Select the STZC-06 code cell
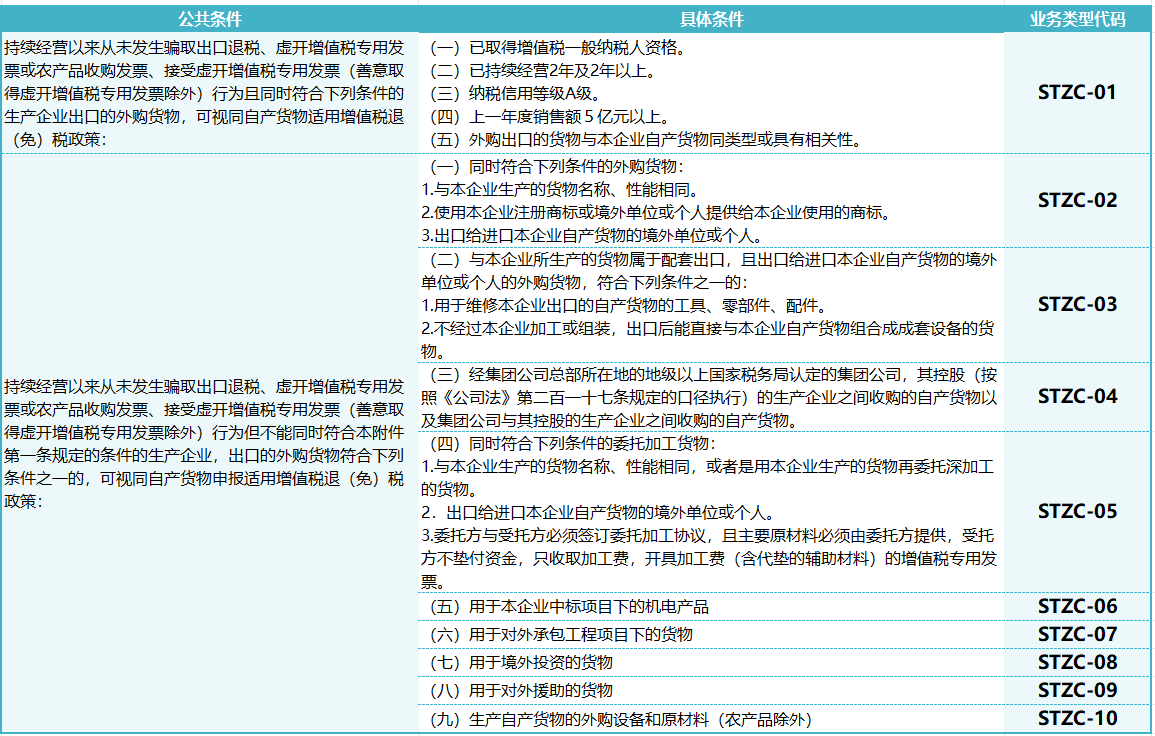 1077,606
